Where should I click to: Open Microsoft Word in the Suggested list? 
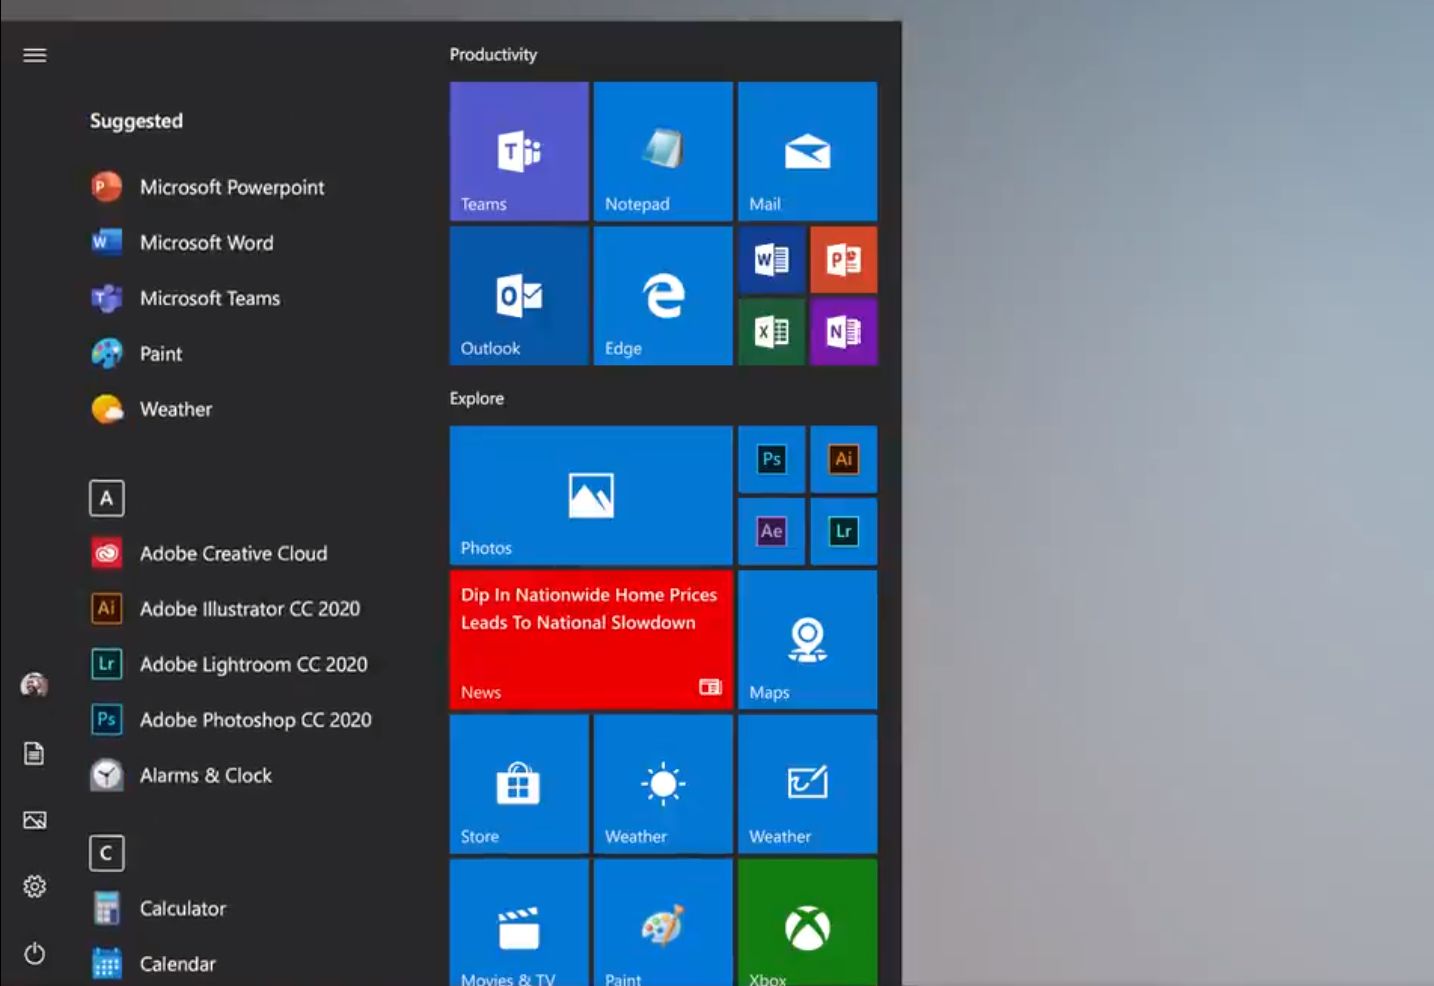click(x=182, y=243)
